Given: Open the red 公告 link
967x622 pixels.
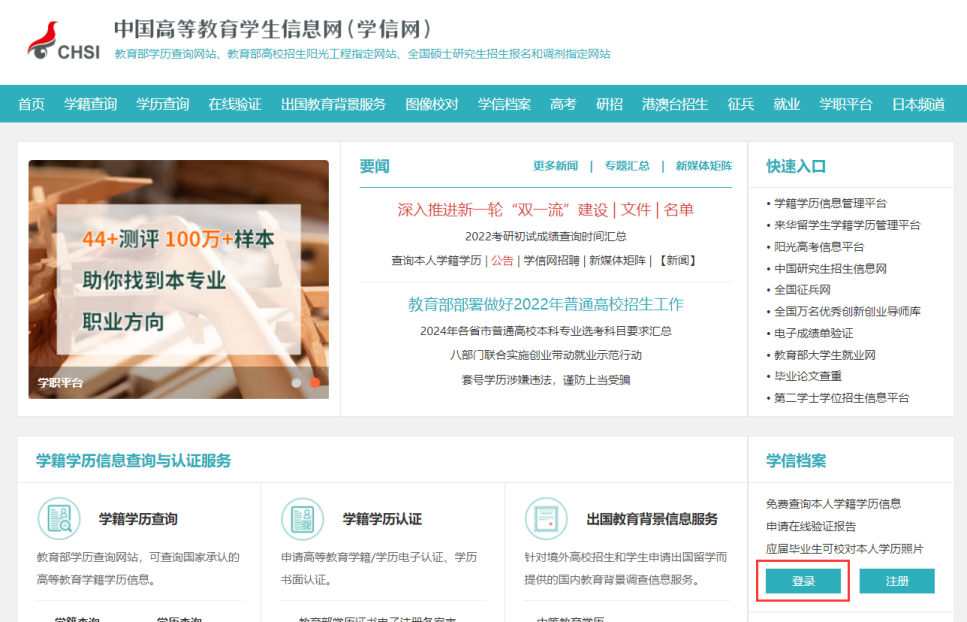Looking at the screenshot, I should tap(502, 261).
